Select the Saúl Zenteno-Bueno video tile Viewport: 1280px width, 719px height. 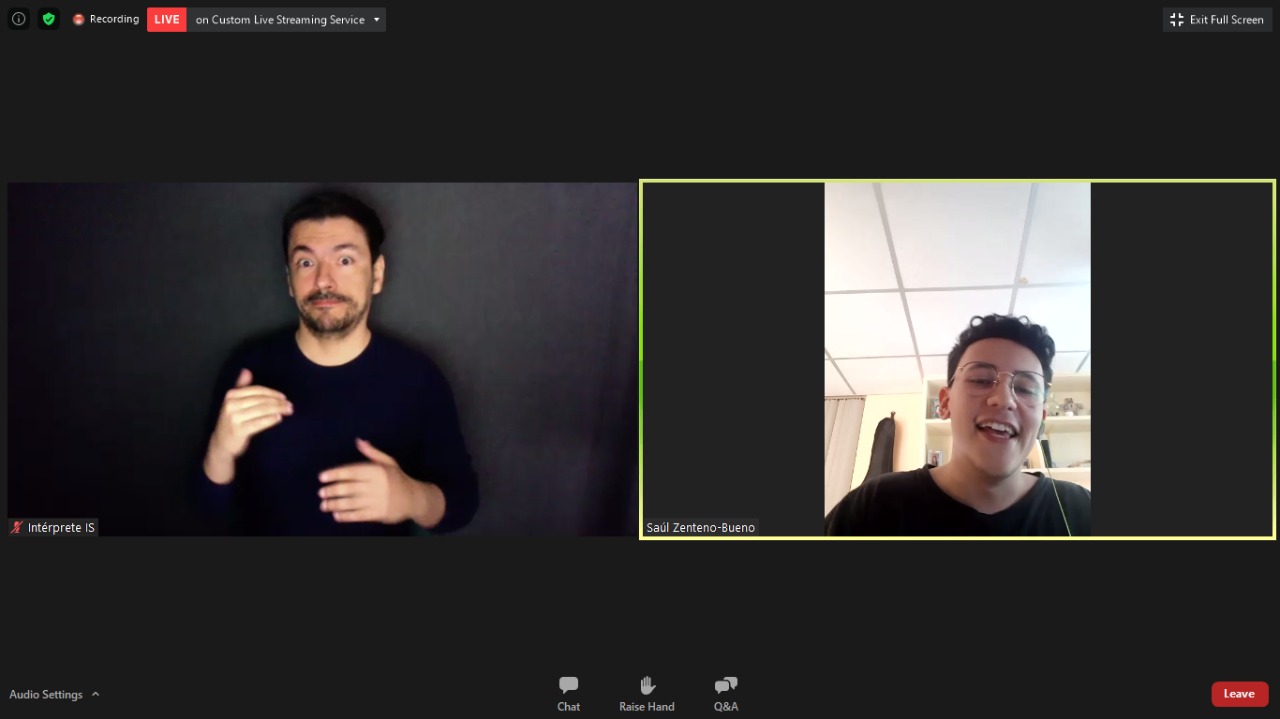point(957,359)
